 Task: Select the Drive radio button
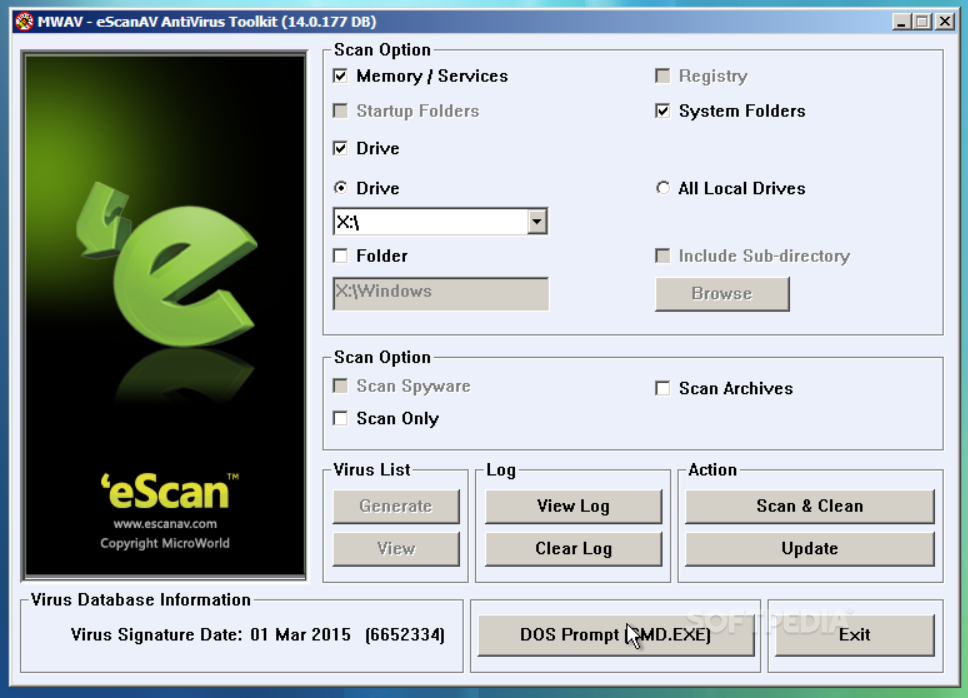[x=340, y=188]
